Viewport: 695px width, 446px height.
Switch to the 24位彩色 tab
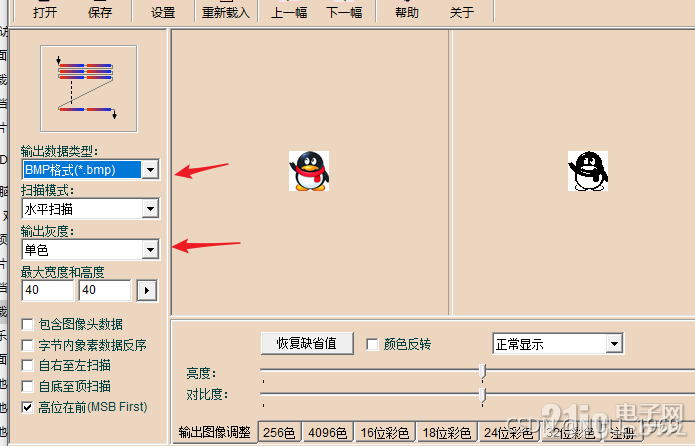(x=509, y=433)
